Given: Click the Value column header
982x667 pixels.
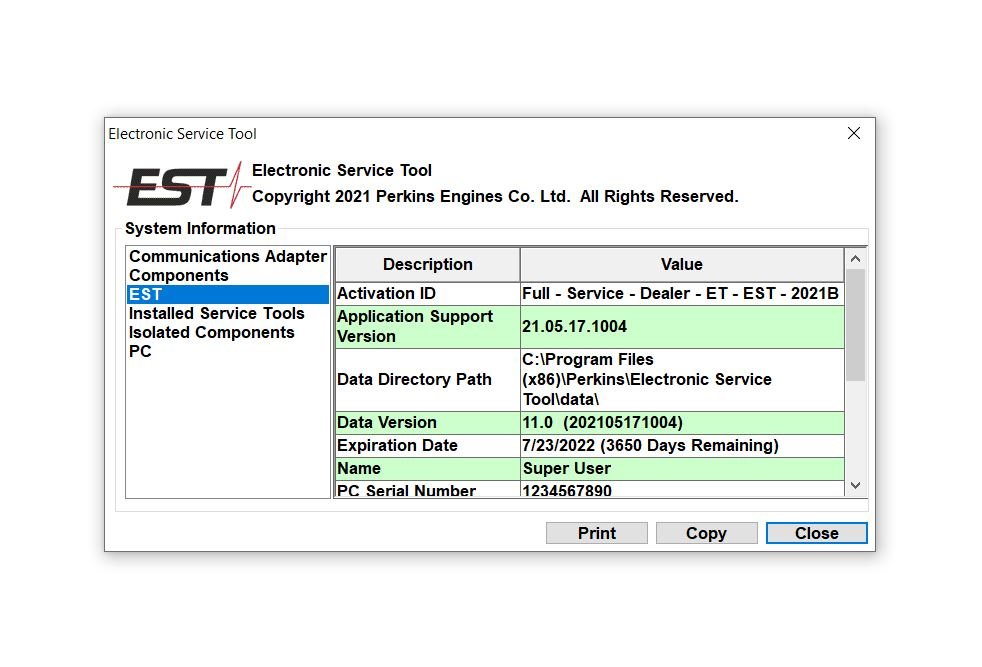Looking at the screenshot, I should point(682,264).
